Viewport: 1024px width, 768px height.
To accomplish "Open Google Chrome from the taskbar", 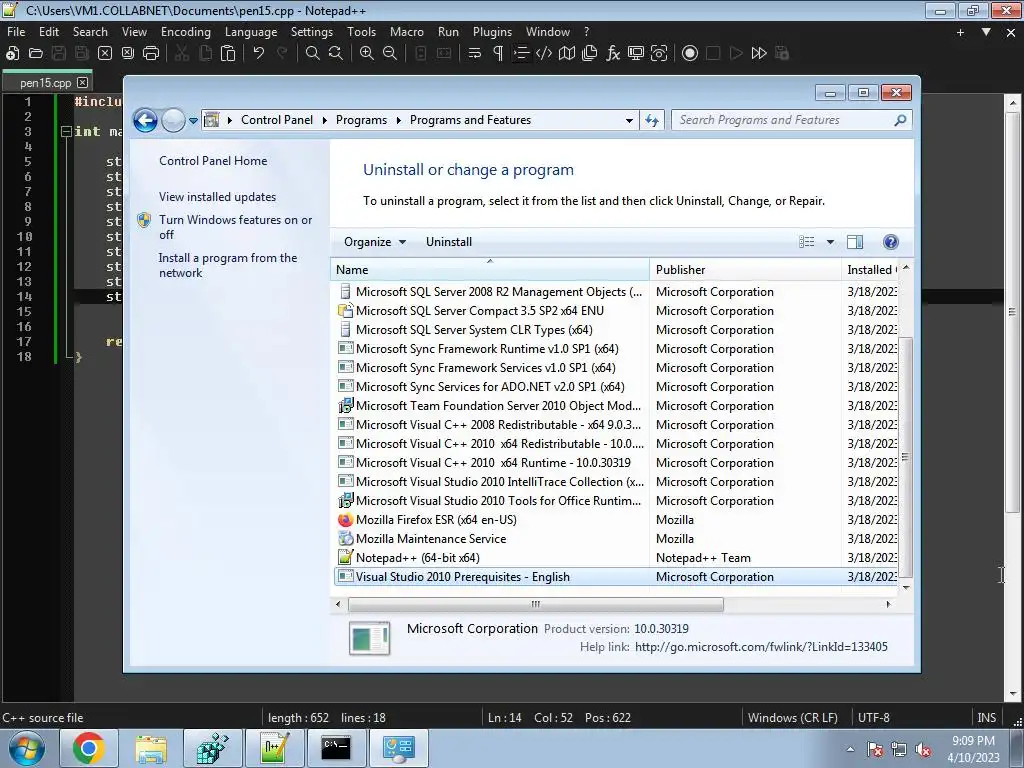I will click(x=89, y=748).
